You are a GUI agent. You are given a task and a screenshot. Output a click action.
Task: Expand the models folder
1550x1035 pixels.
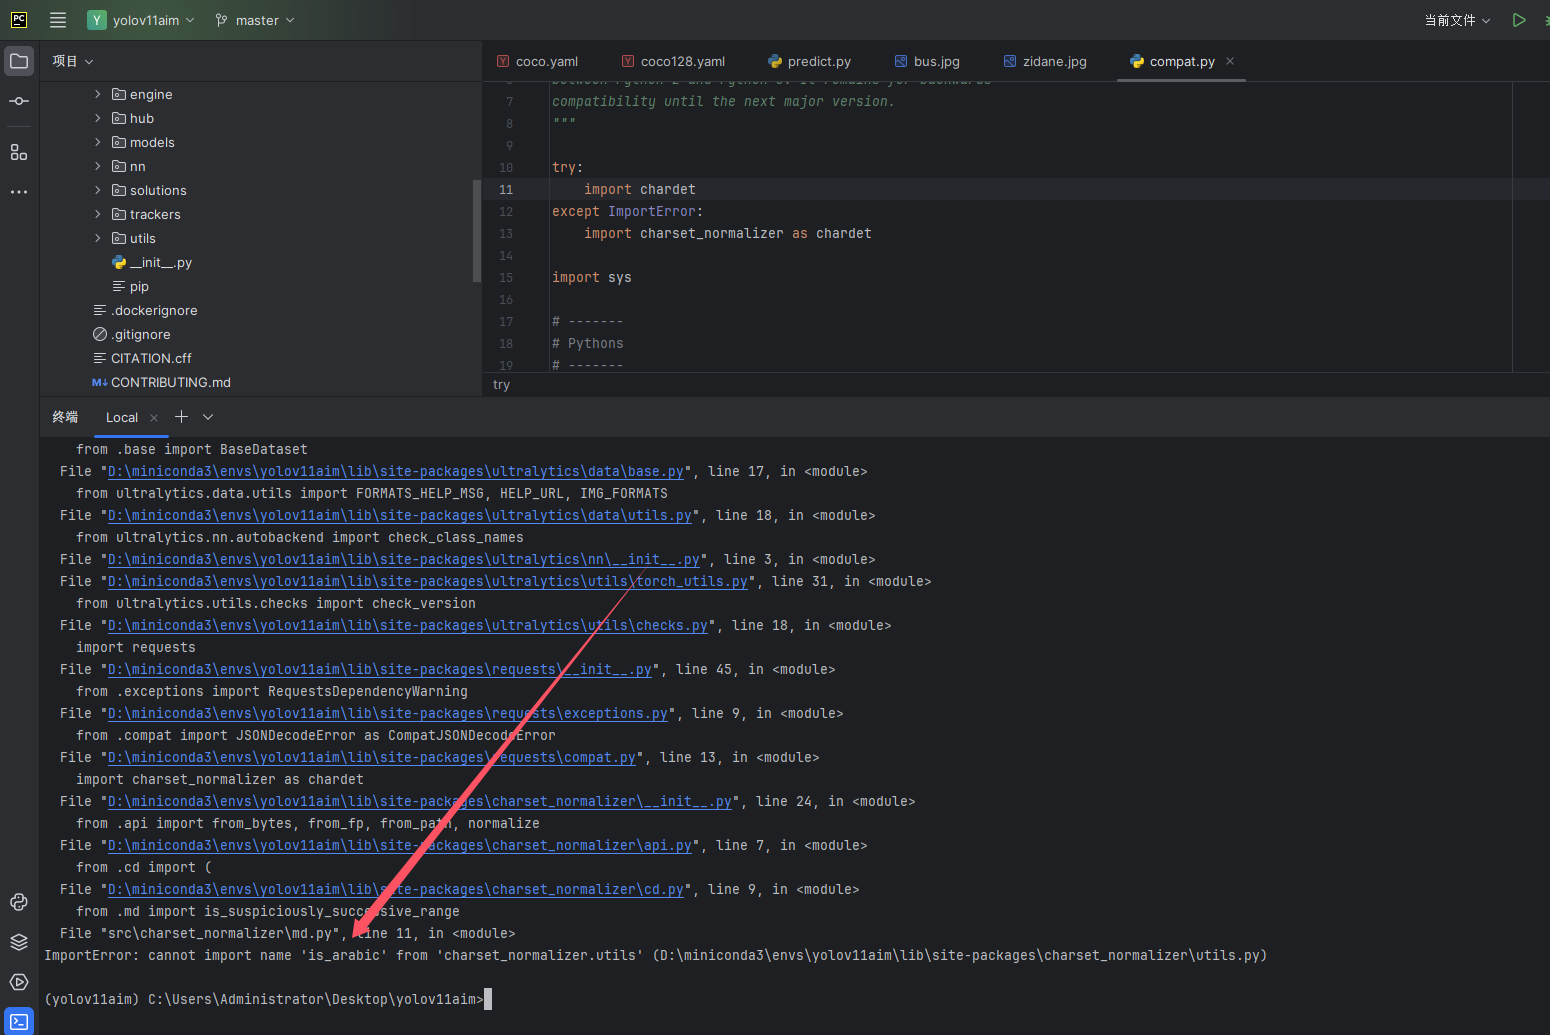click(x=97, y=142)
